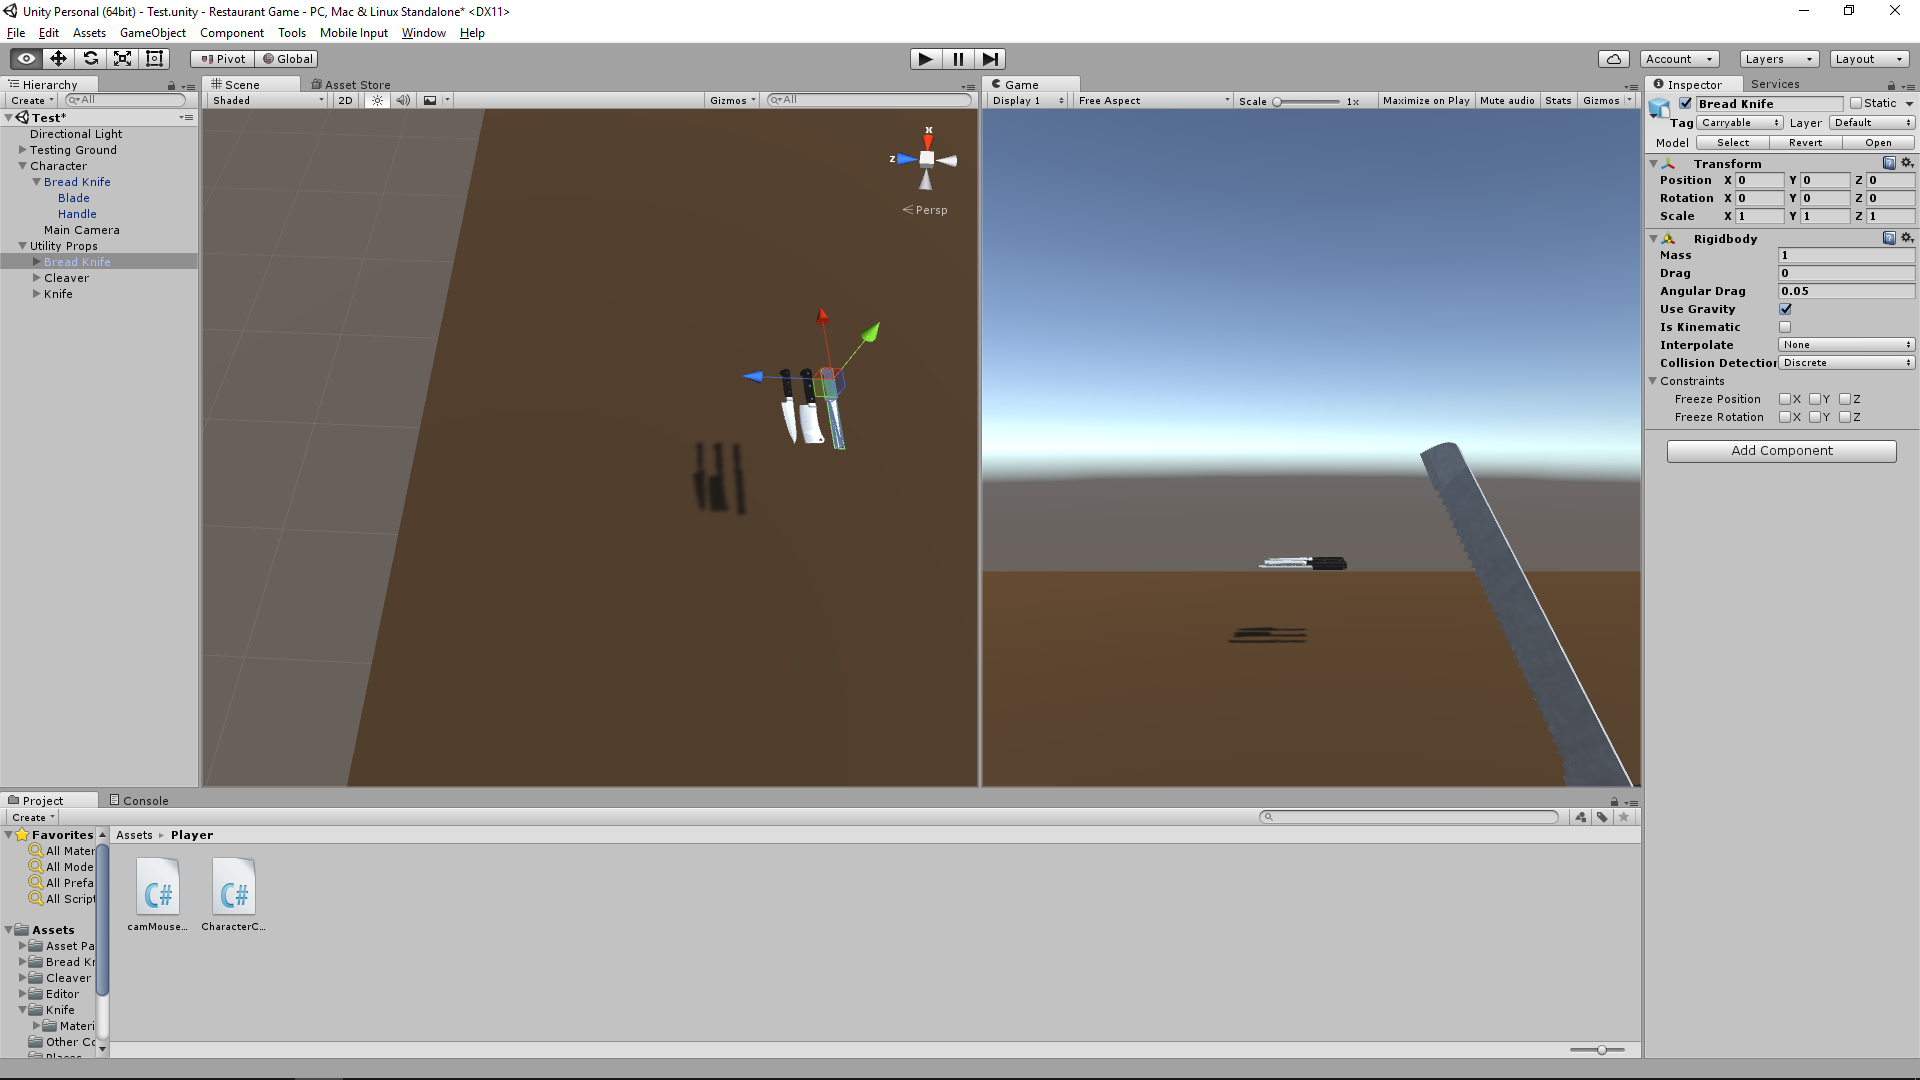This screenshot has width=1920, height=1080.
Task: Lock the Hierarchy panel
Action: pyautogui.click(x=171, y=86)
